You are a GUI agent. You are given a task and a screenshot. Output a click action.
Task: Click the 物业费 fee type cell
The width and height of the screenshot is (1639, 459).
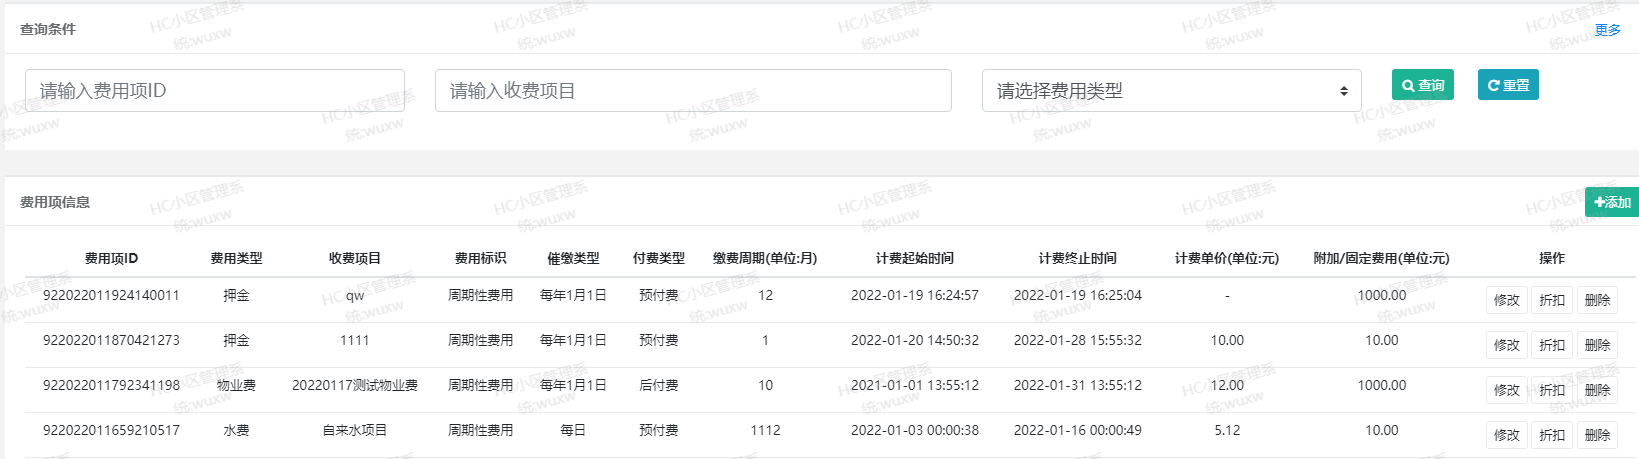(x=236, y=385)
